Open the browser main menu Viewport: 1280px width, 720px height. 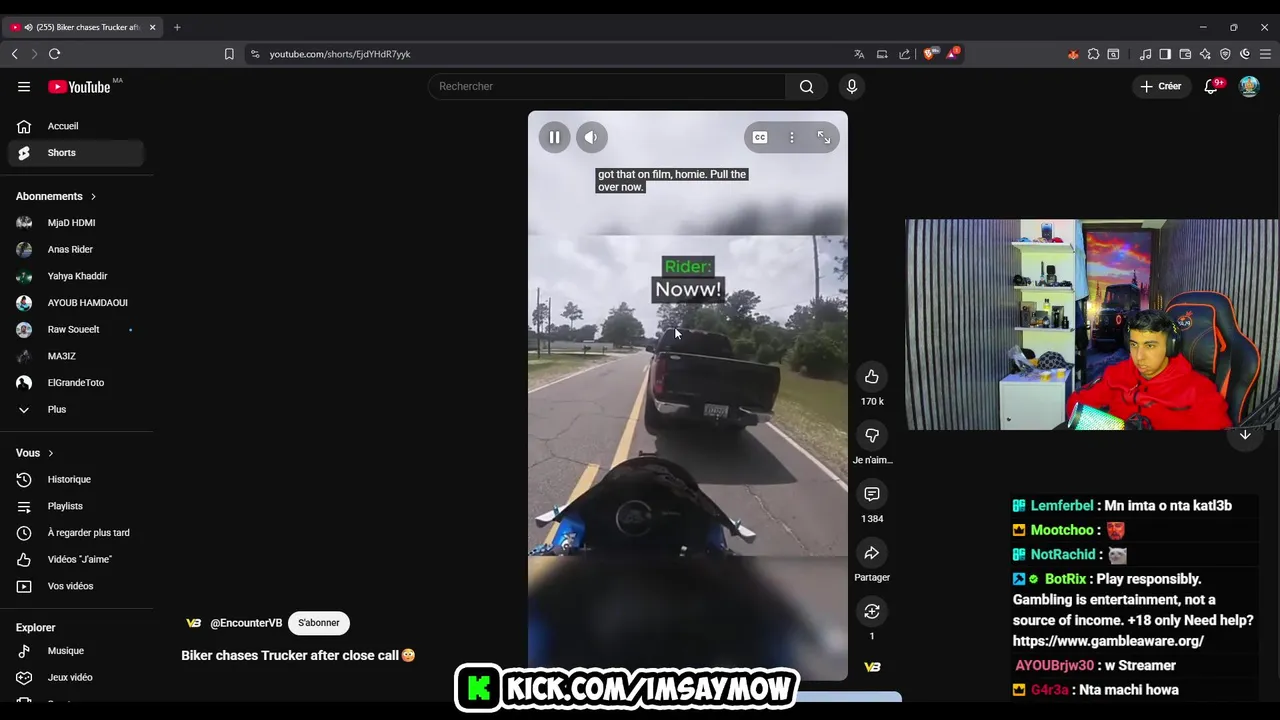(x=1265, y=54)
